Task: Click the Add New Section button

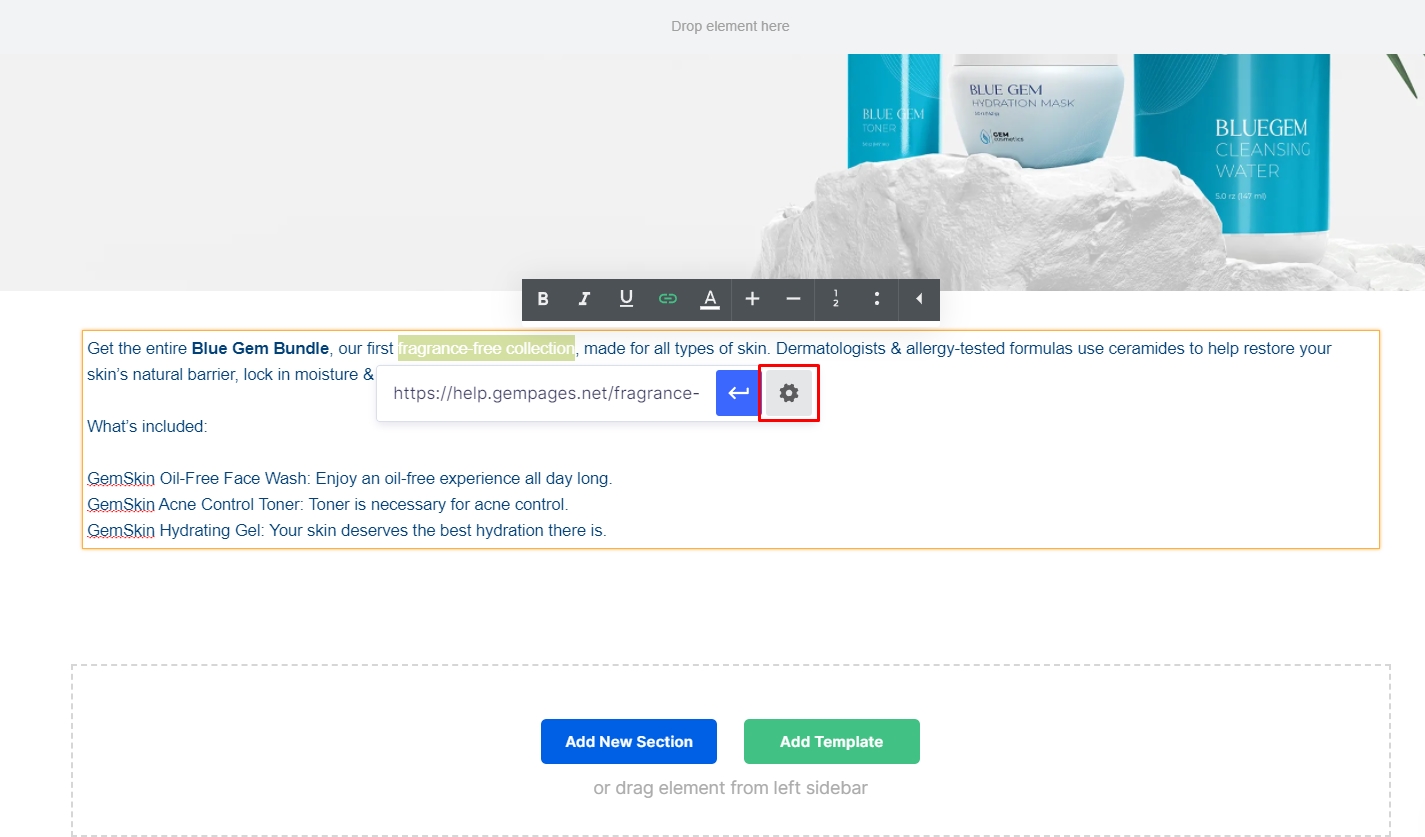Action: click(629, 741)
